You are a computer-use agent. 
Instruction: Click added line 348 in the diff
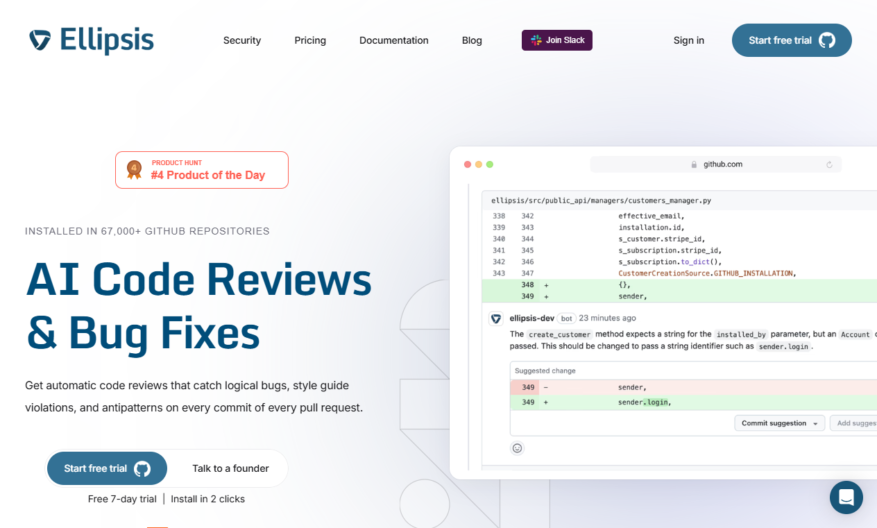pos(679,285)
